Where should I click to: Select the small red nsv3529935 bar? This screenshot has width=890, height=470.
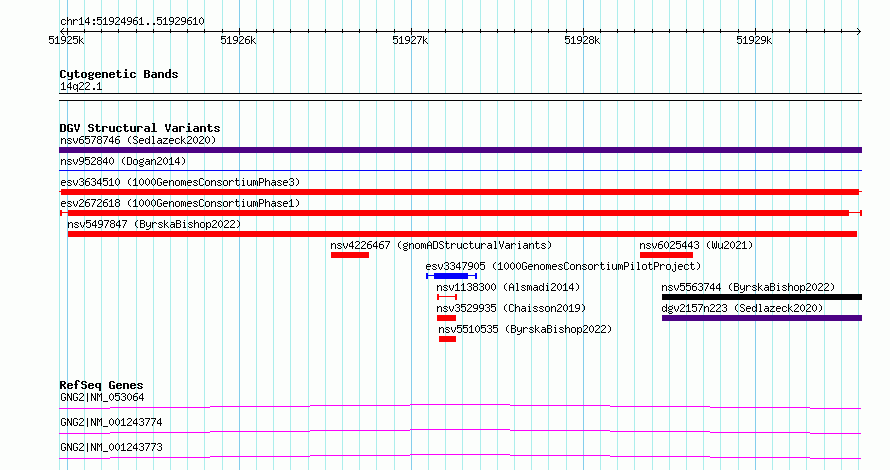click(x=446, y=318)
